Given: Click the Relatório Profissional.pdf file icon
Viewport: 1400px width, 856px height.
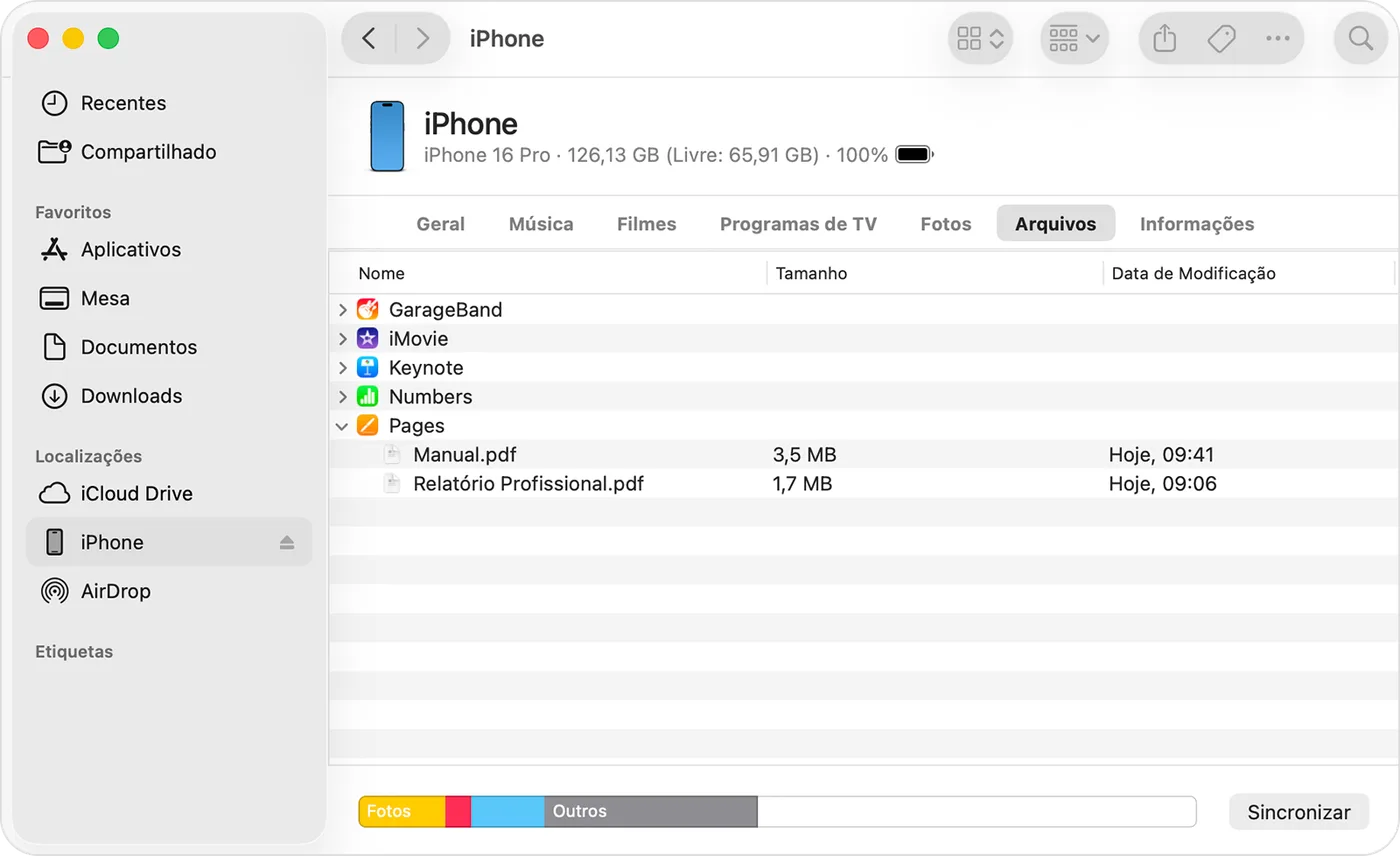Looking at the screenshot, I should [x=393, y=484].
